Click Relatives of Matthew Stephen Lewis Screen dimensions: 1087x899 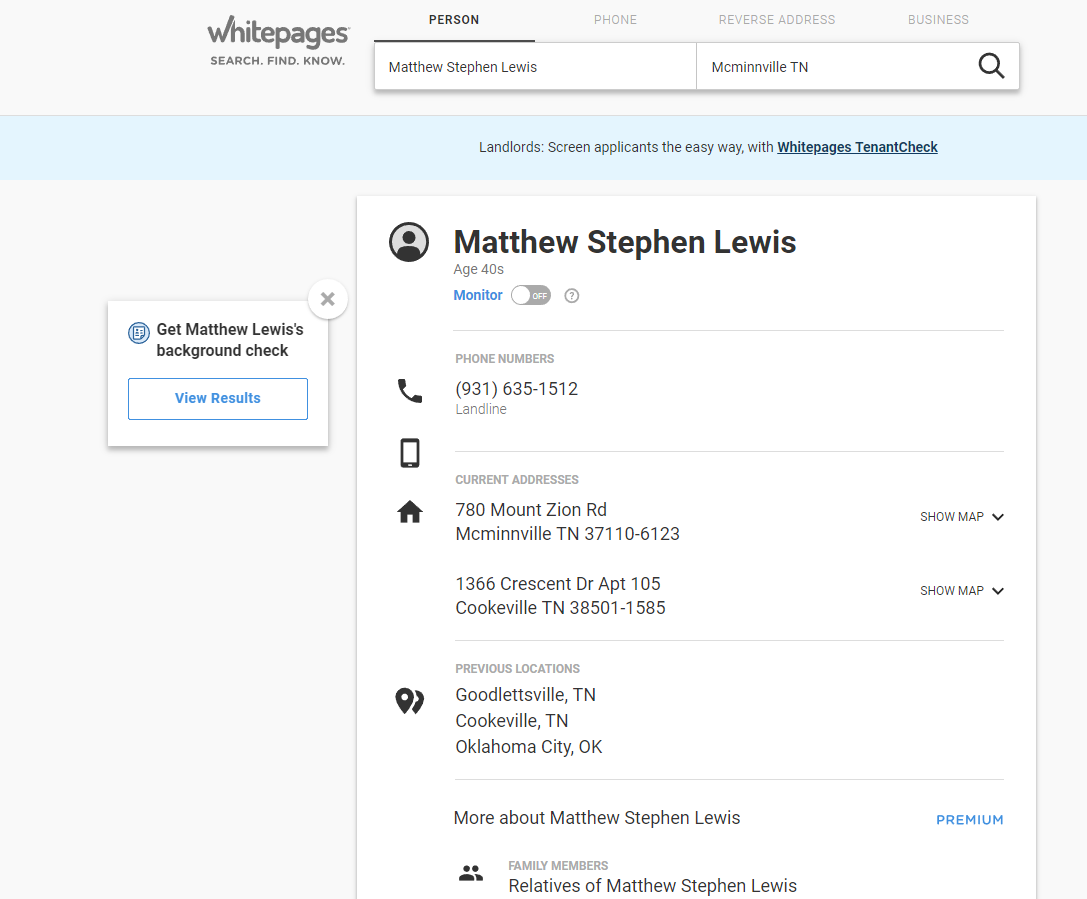click(652, 886)
